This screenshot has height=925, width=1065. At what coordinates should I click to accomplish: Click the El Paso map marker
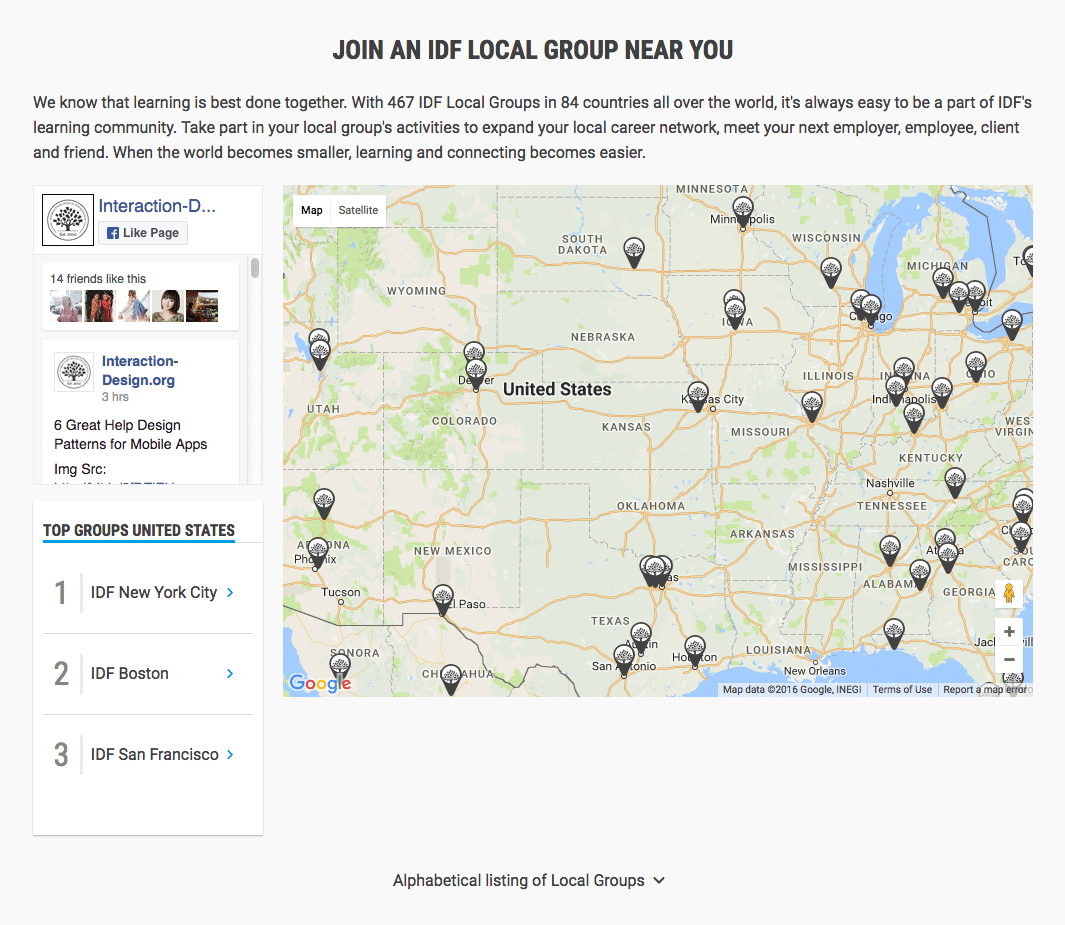pyautogui.click(x=443, y=600)
